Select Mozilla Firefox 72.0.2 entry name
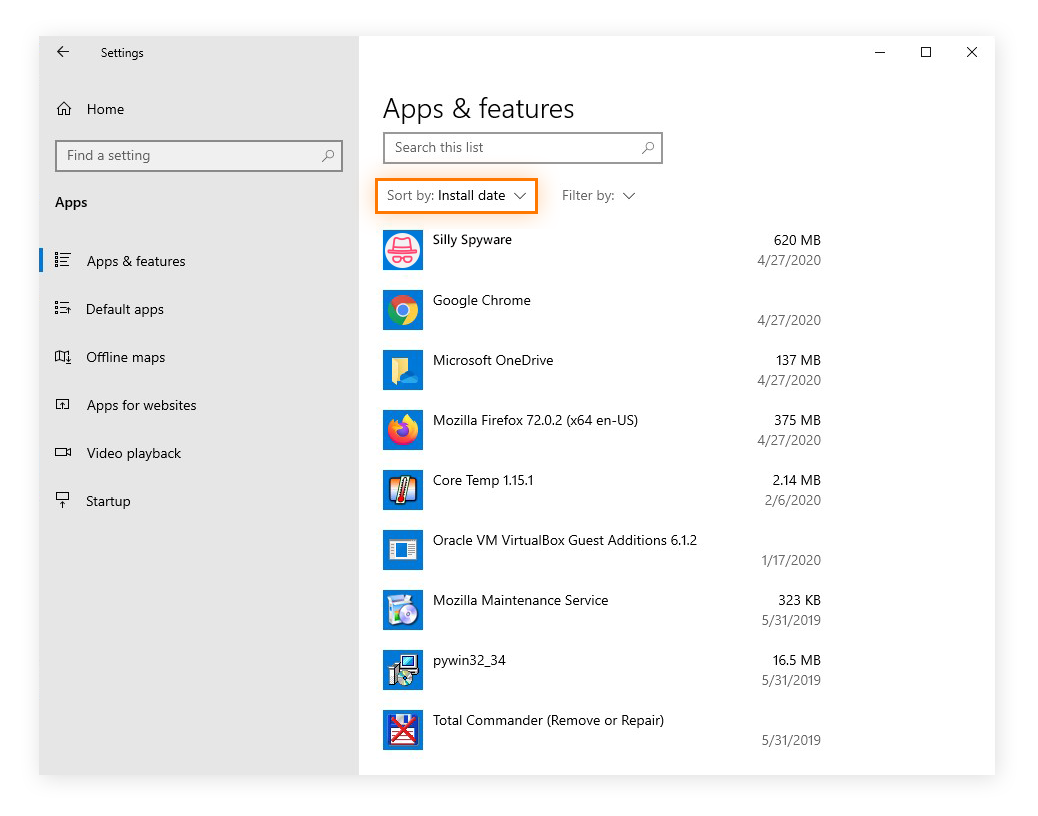 [x=535, y=420]
